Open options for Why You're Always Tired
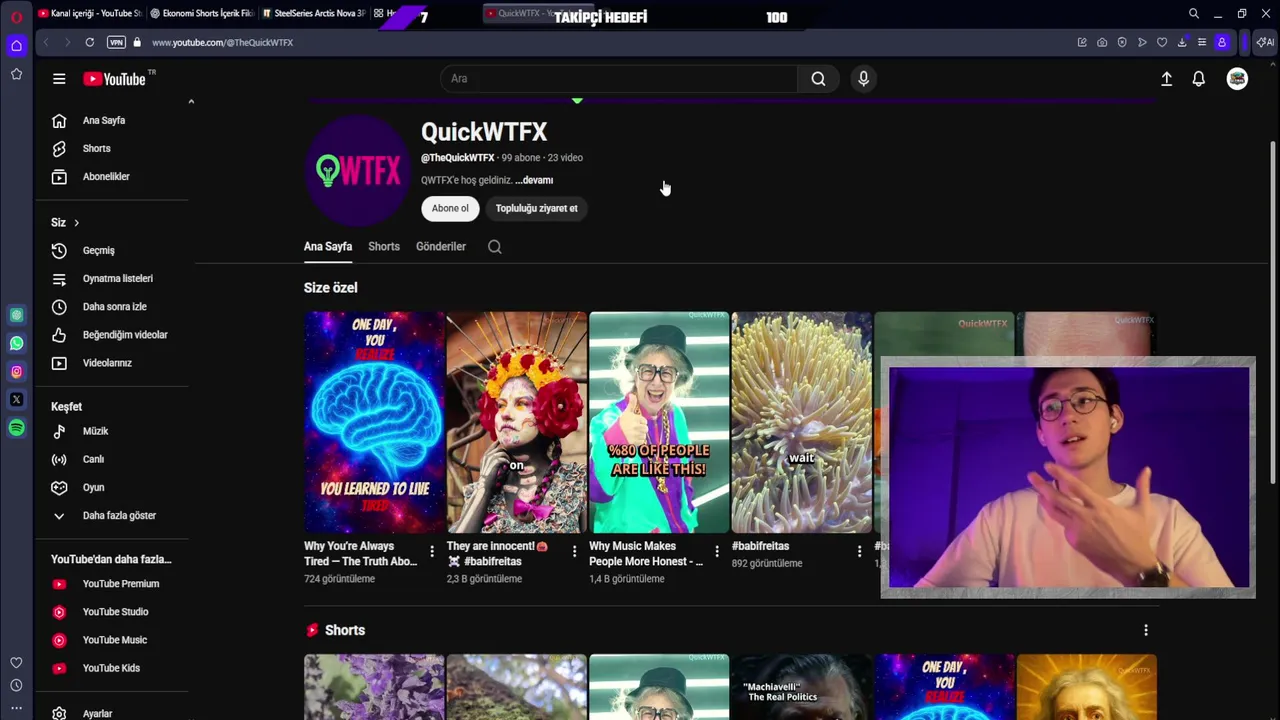 point(432,551)
